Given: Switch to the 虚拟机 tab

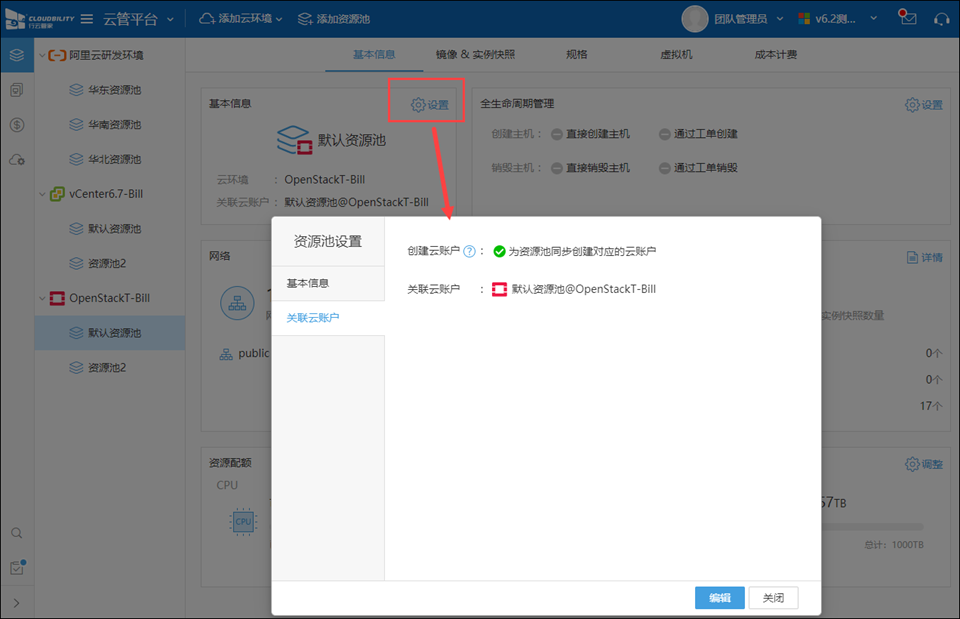Looking at the screenshot, I should coord(676,55).
